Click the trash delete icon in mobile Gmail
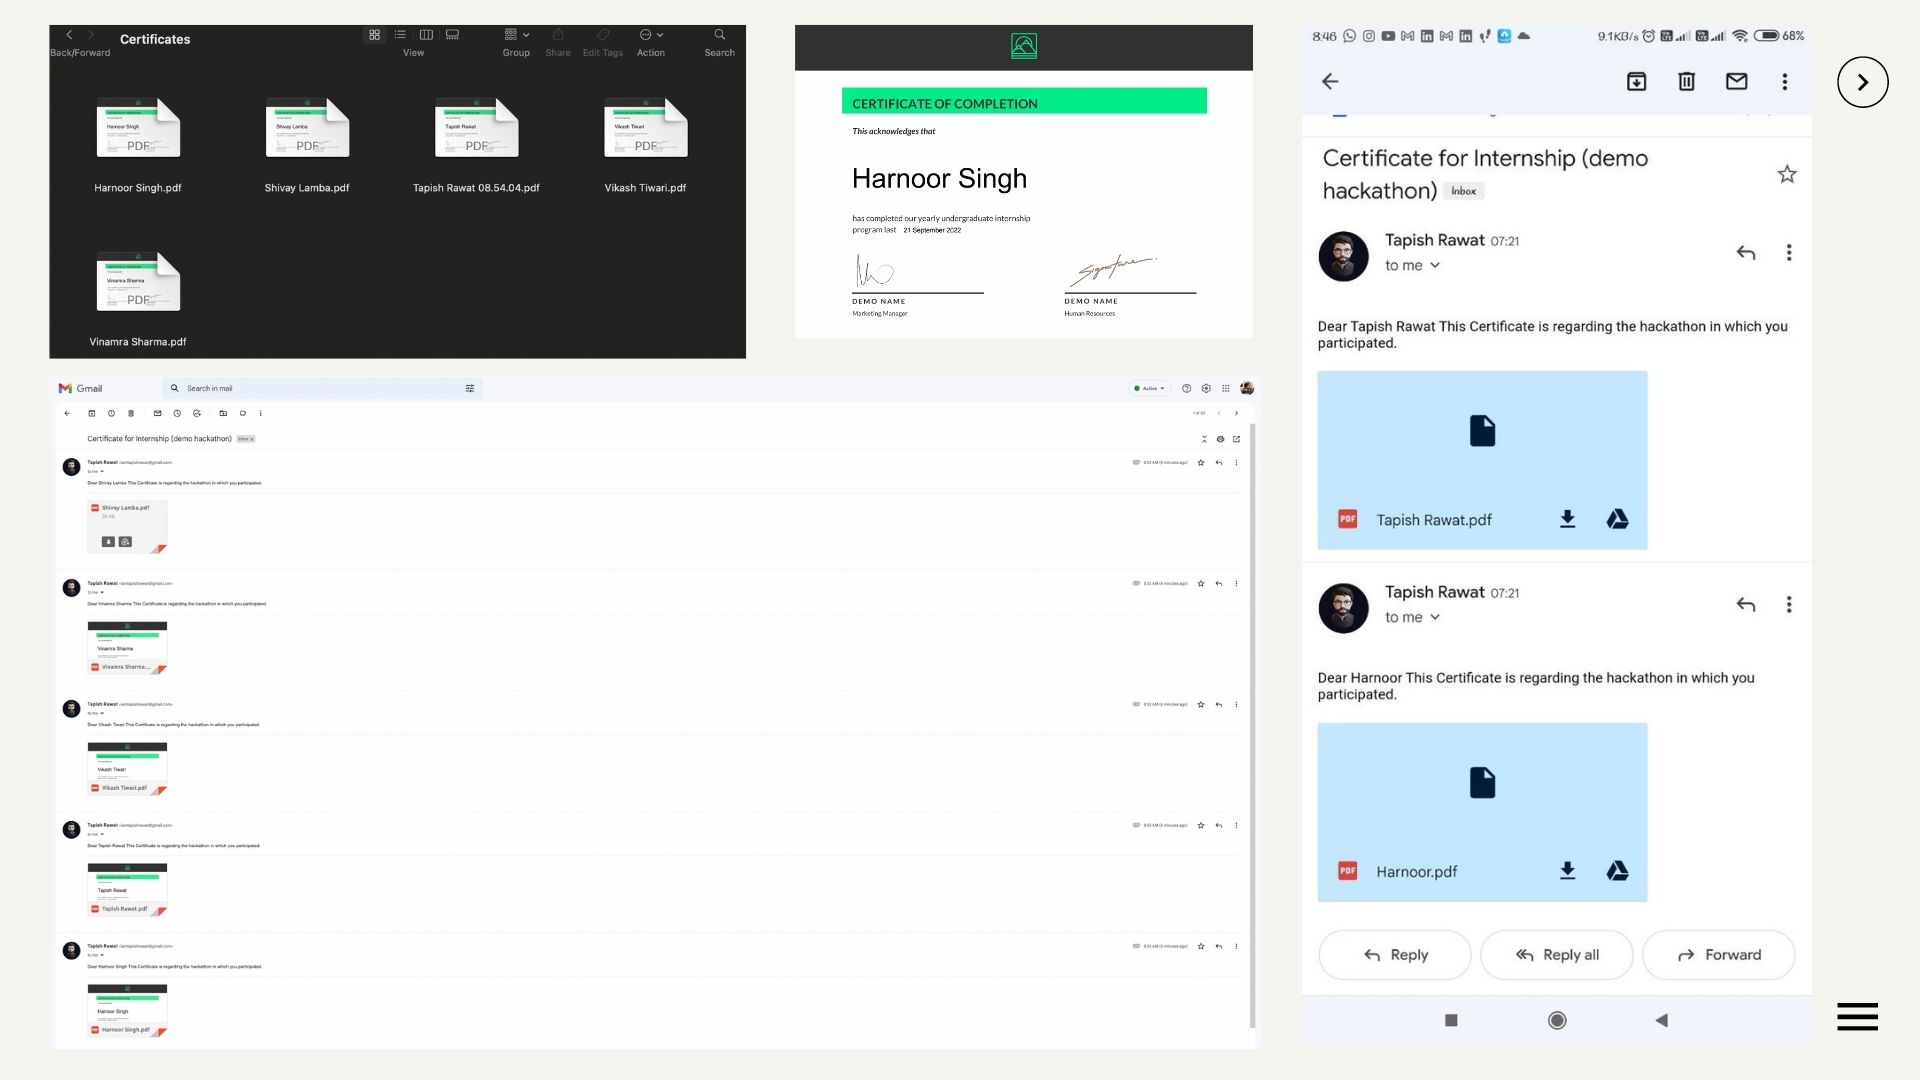This screenshot has width=1920, height=1080. [1686, 82]
